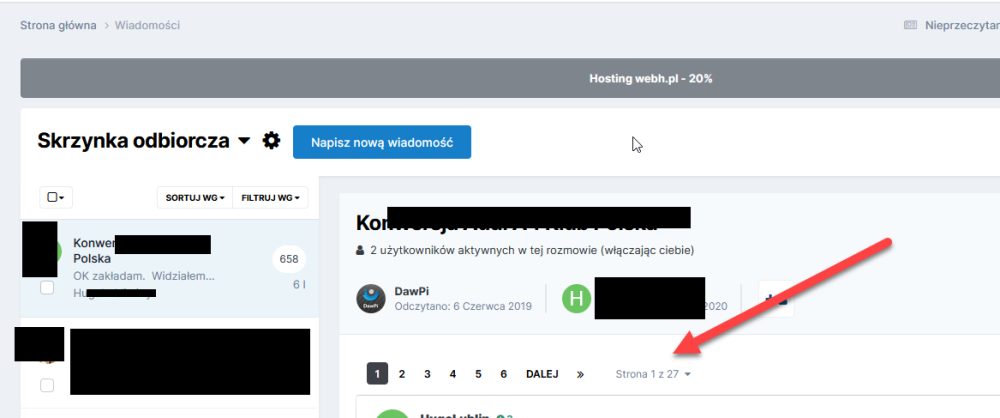Viewport: 1000px width, 418px height.
Task: Click the 658 replies count badge
Action: (289, 259)
